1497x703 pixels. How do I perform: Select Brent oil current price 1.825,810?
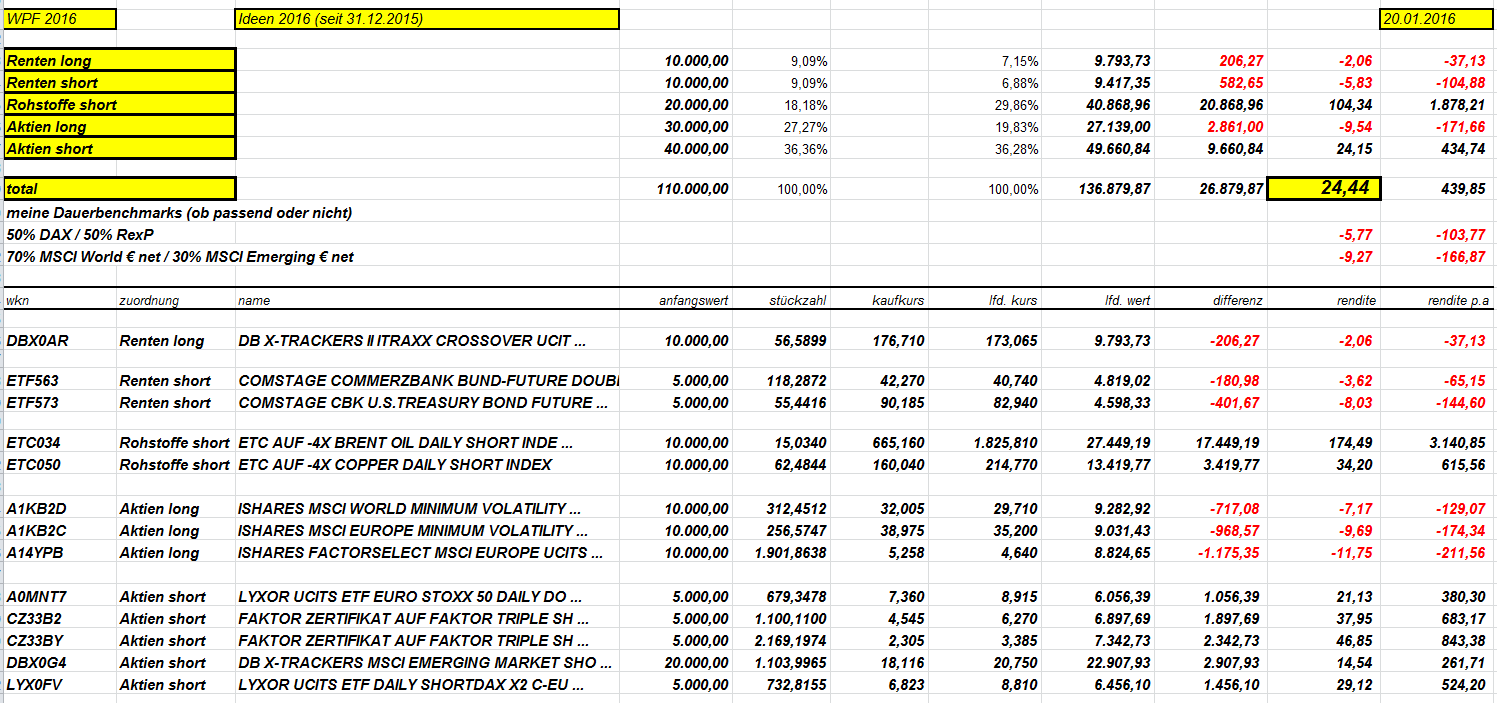pyautogui.click(x=1006, y=442)
